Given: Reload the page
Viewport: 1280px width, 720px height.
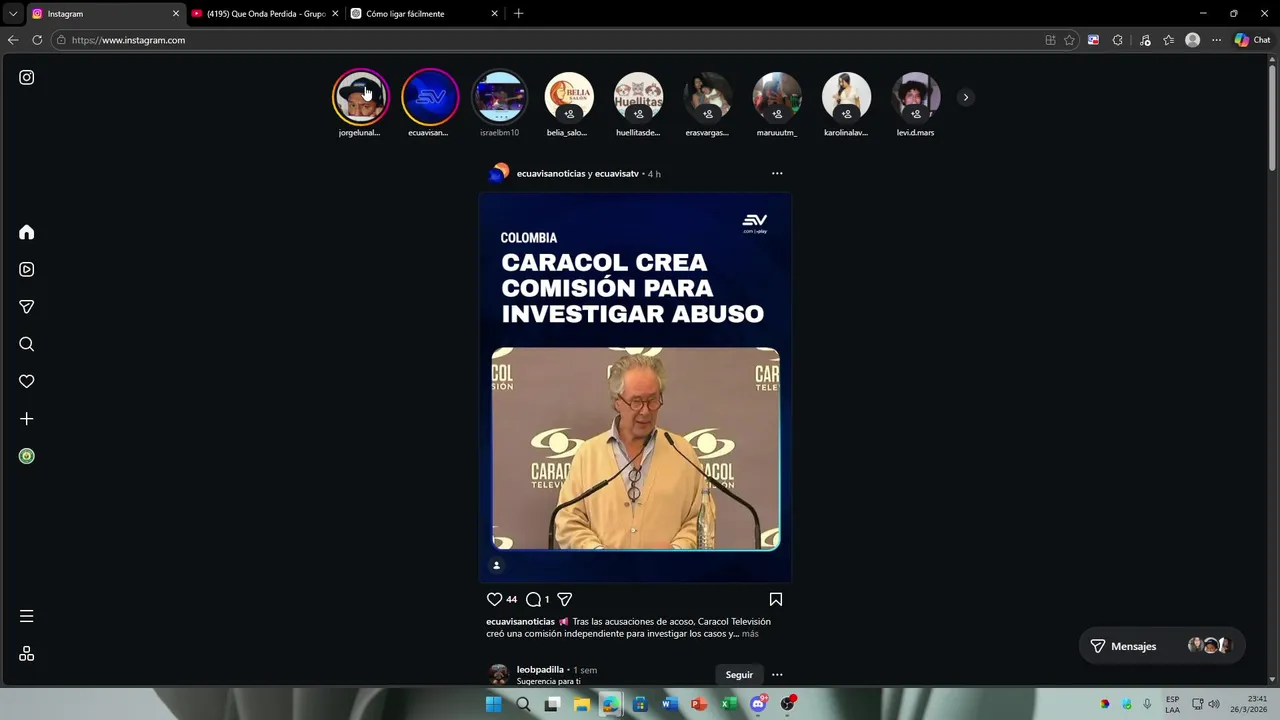Looking at the screenshot, I should (x=37, y=40).
